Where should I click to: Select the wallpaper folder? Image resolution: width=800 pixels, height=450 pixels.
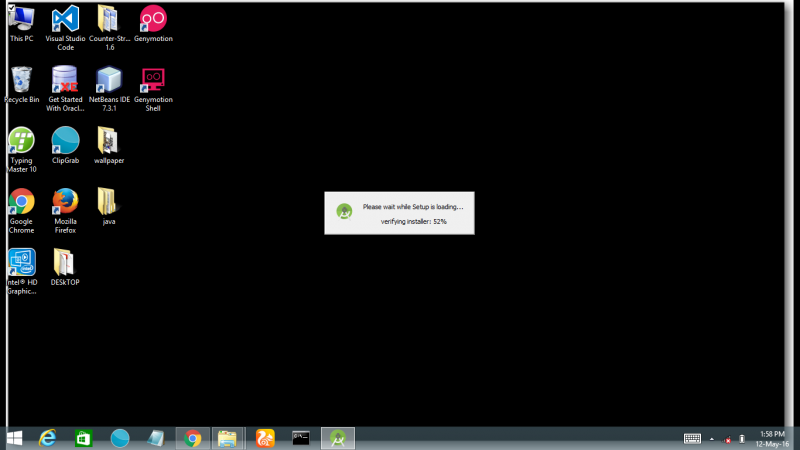[x=109, y=145]
